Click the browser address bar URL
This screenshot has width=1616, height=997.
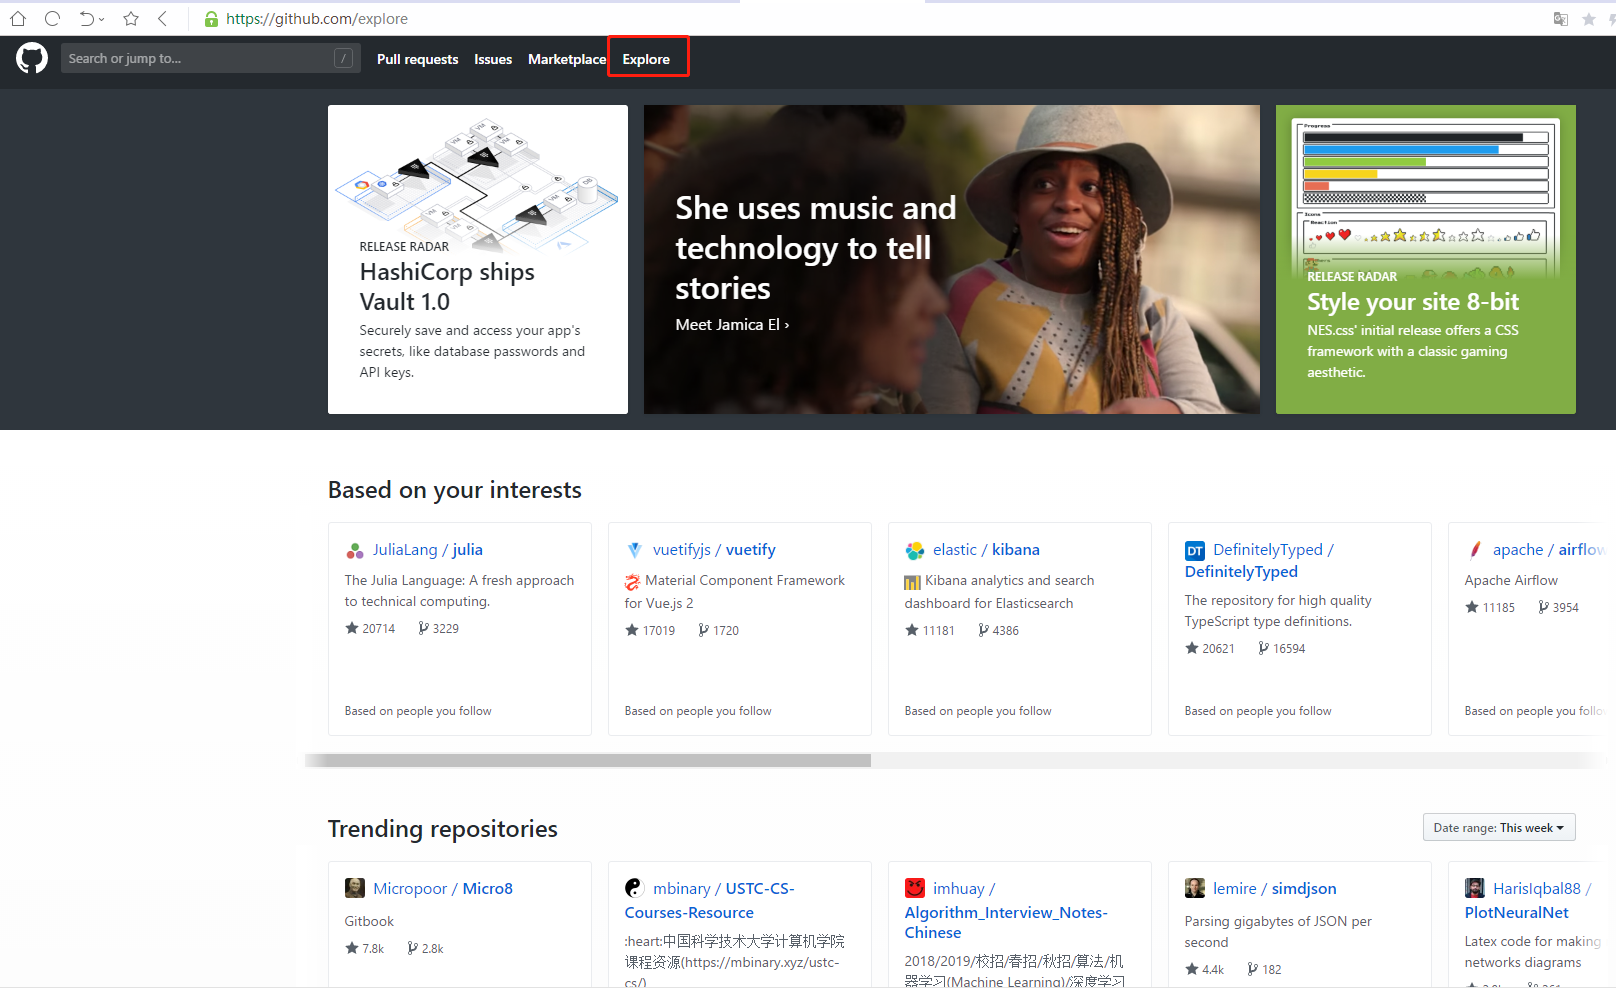point(317,19)
